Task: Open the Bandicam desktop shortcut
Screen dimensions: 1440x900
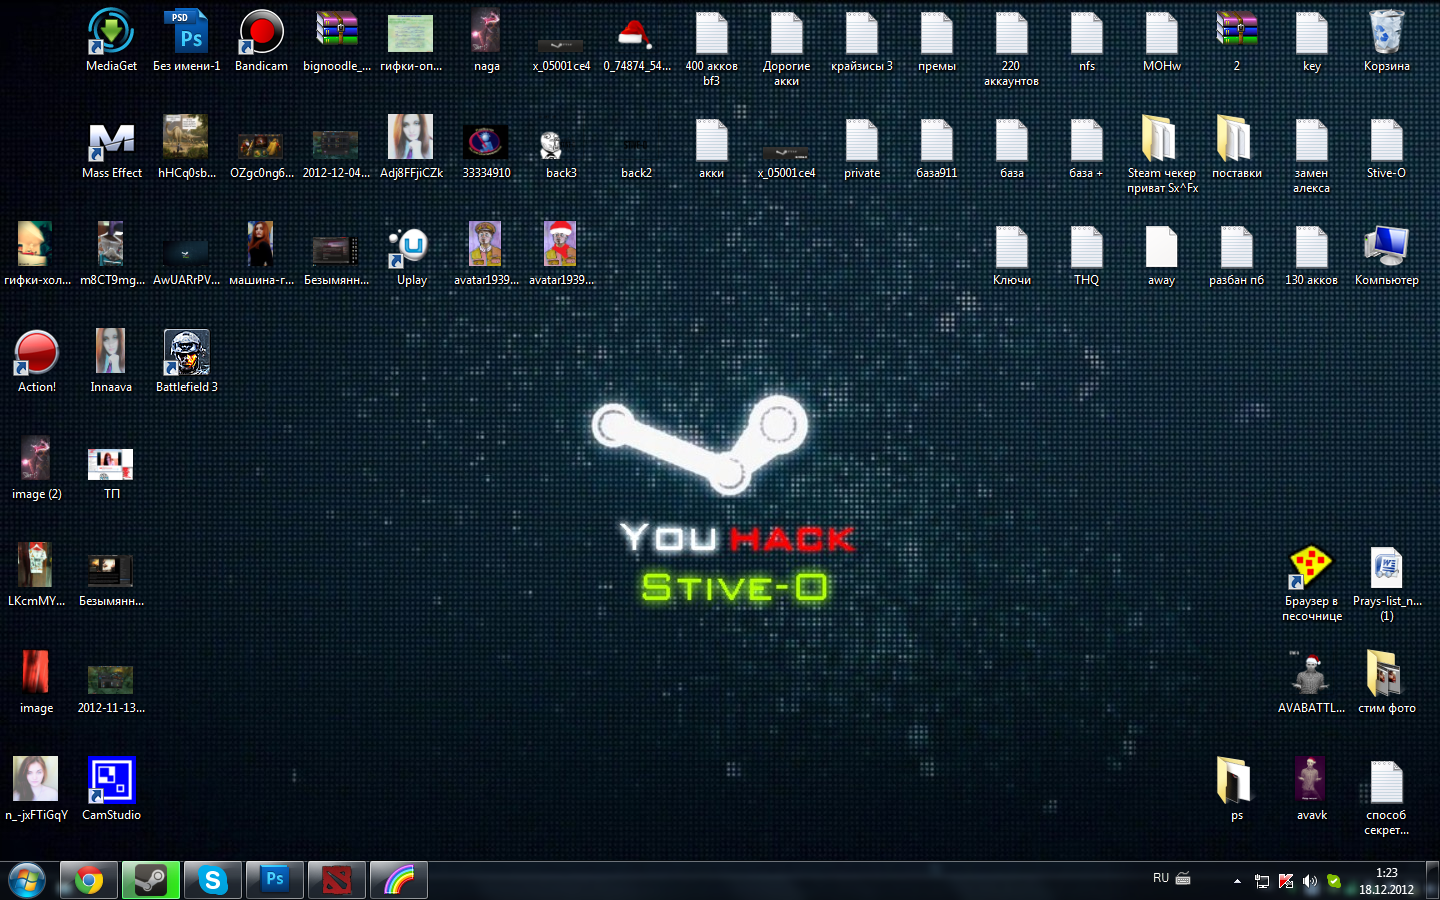Action: 261,40
